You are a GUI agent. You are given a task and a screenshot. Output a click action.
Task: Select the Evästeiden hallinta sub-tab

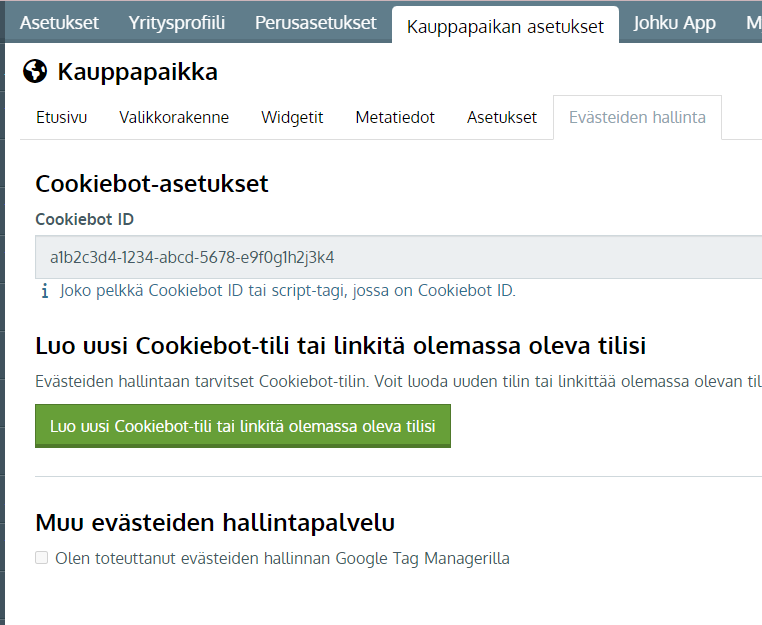[637, 118]
